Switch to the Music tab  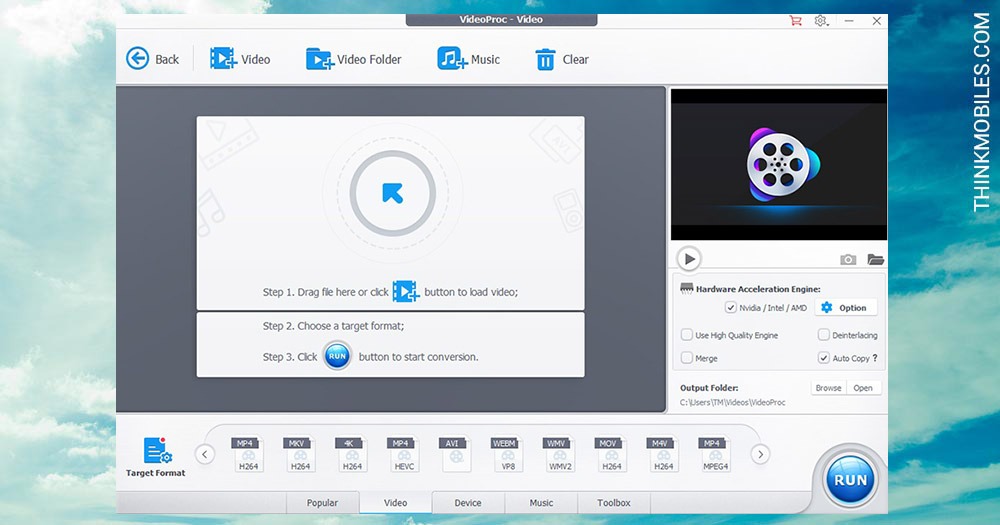coord(541,503)
